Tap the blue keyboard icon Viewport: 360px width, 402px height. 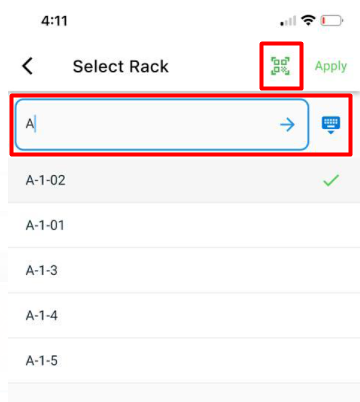[331, 125]
